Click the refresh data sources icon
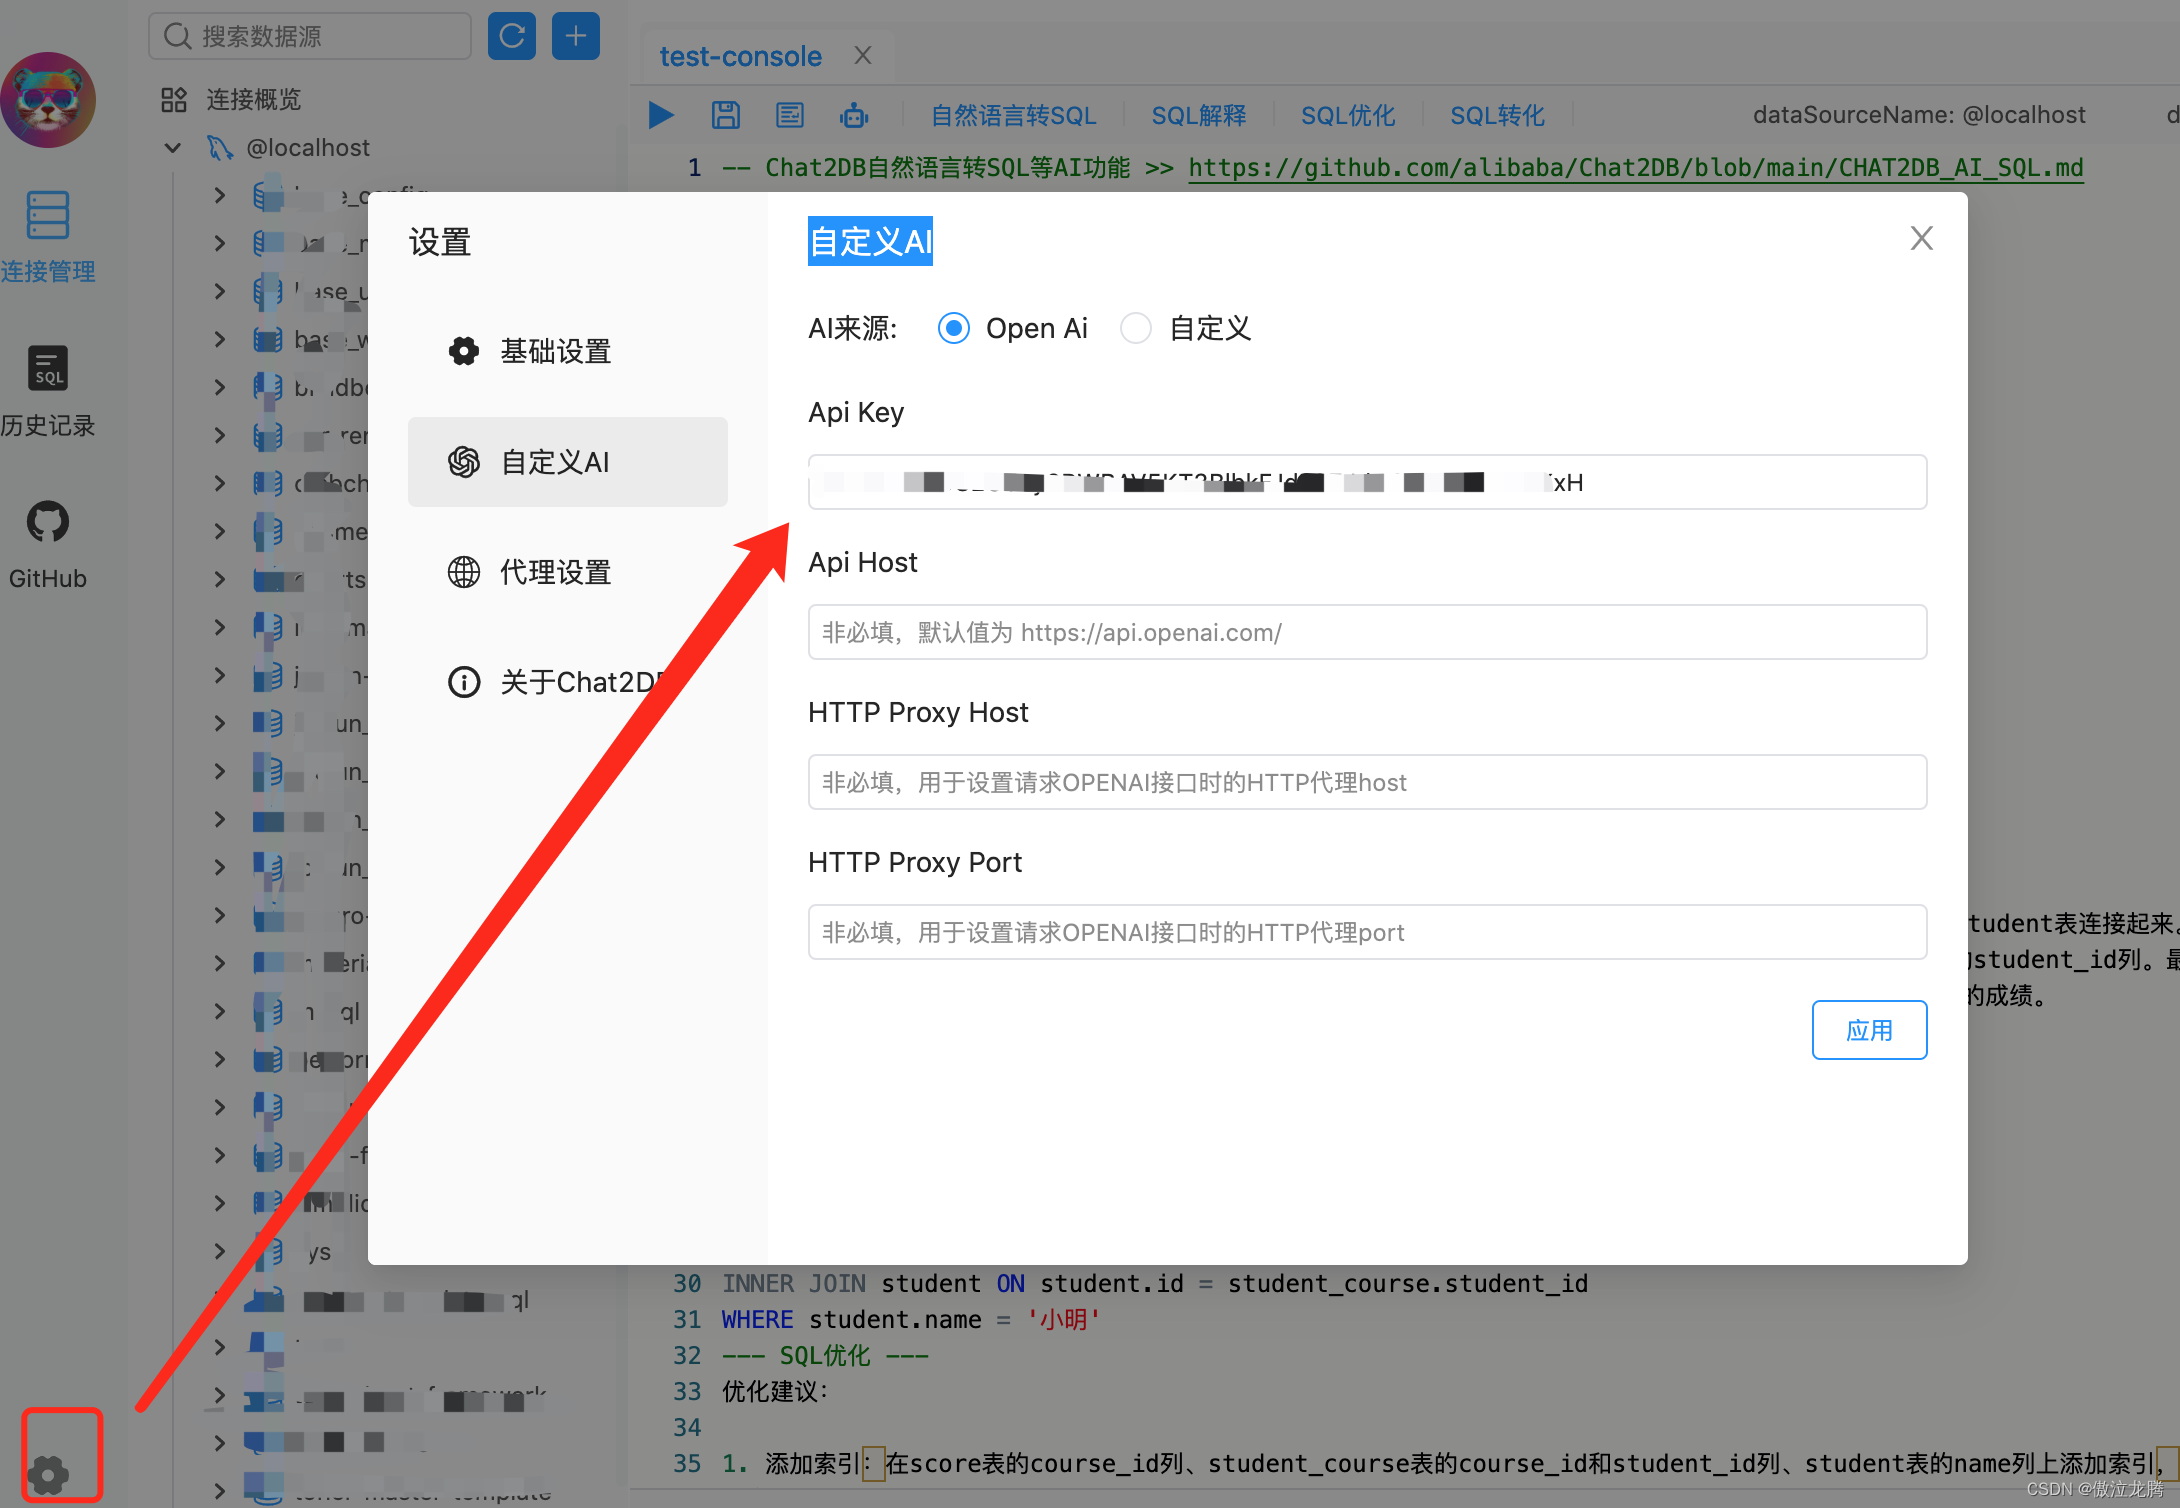Viewport: 2180px width, 1508px height. [x=511, y=37]
